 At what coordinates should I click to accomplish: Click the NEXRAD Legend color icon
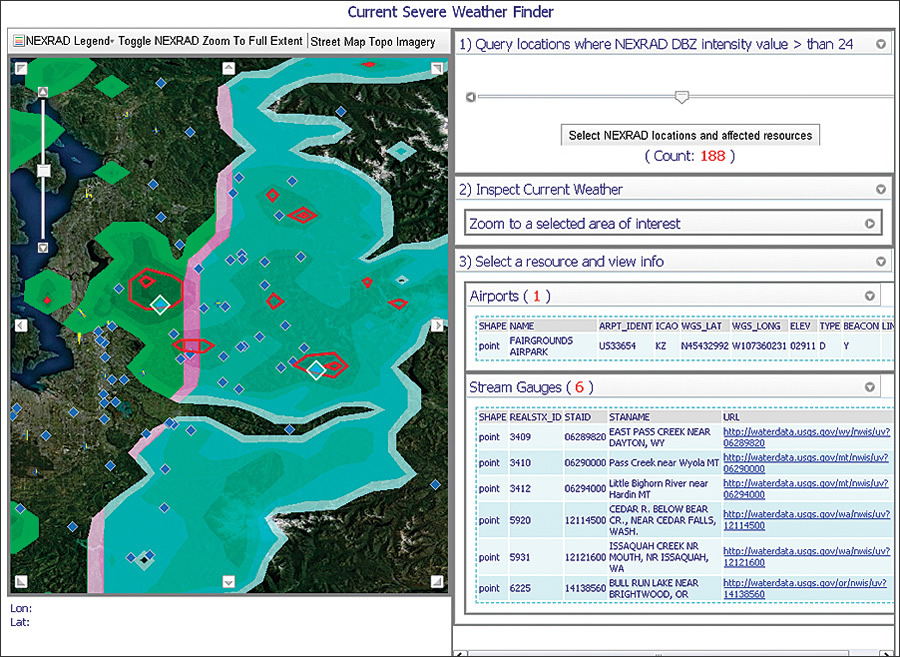tap(19, 41)
